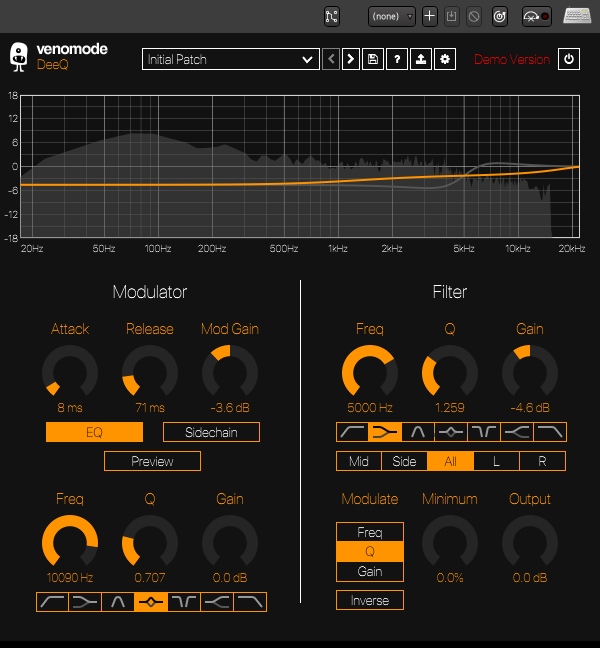Choose notch shape in Filter section
600x648 pixels.
tap(484, 432)
